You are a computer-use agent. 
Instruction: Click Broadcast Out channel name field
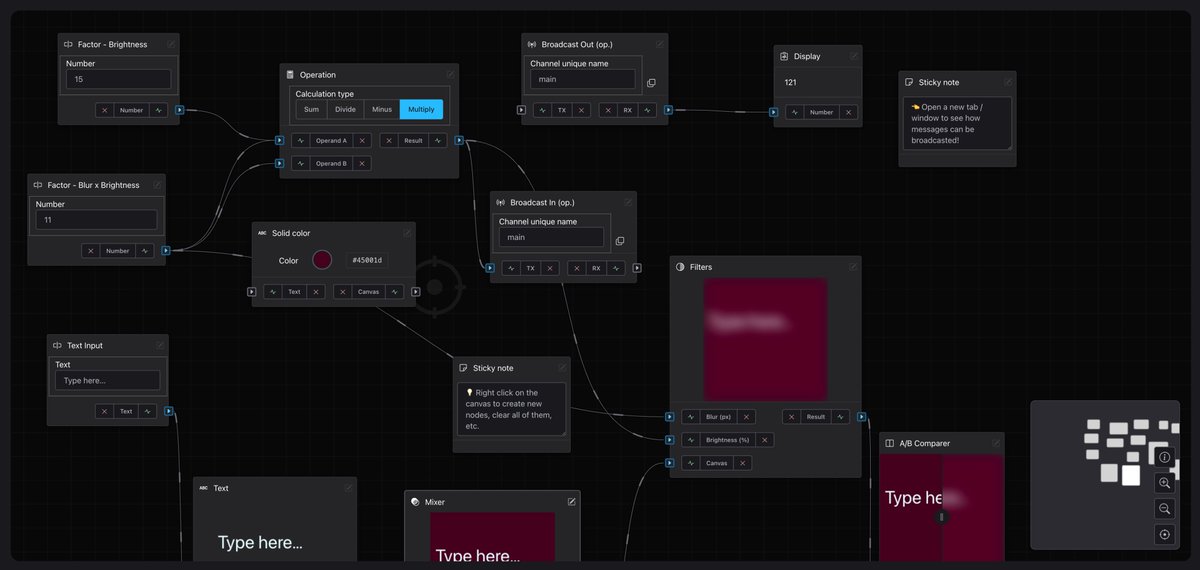pyautogui.click(x=583, y=79)
